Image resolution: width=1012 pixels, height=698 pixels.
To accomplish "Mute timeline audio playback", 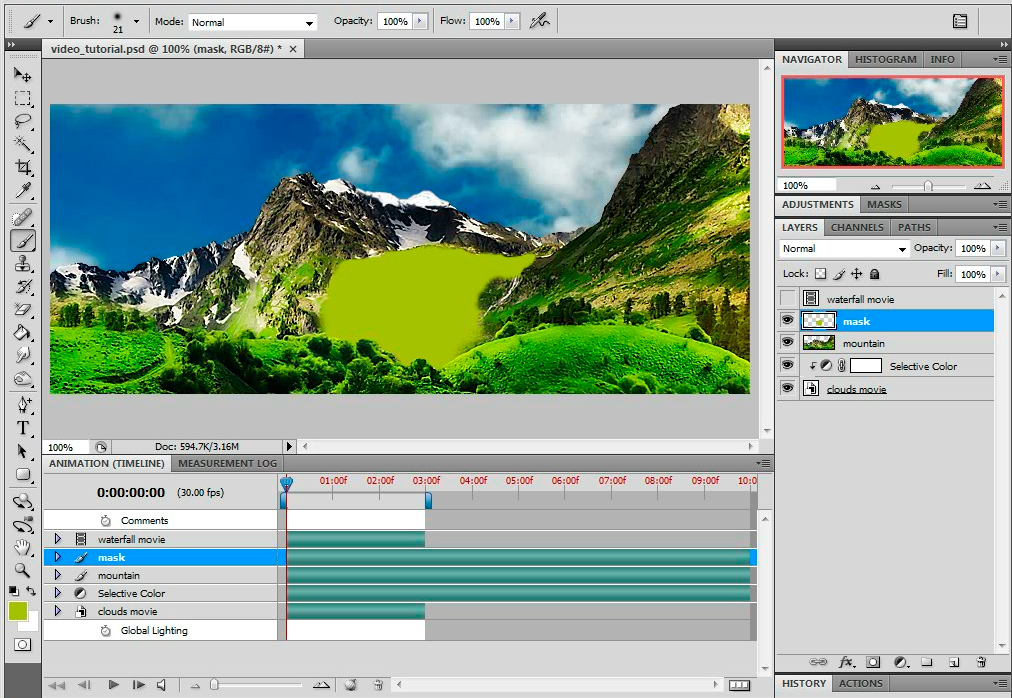I will 161,684.
